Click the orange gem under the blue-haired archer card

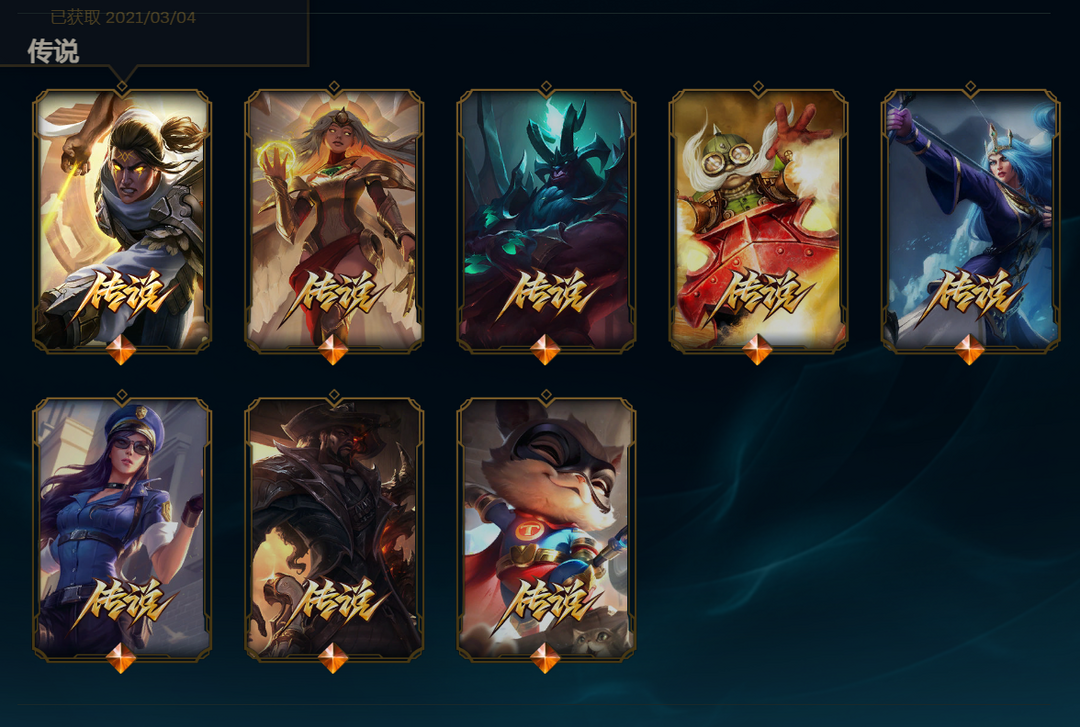(x=970, y=349)
